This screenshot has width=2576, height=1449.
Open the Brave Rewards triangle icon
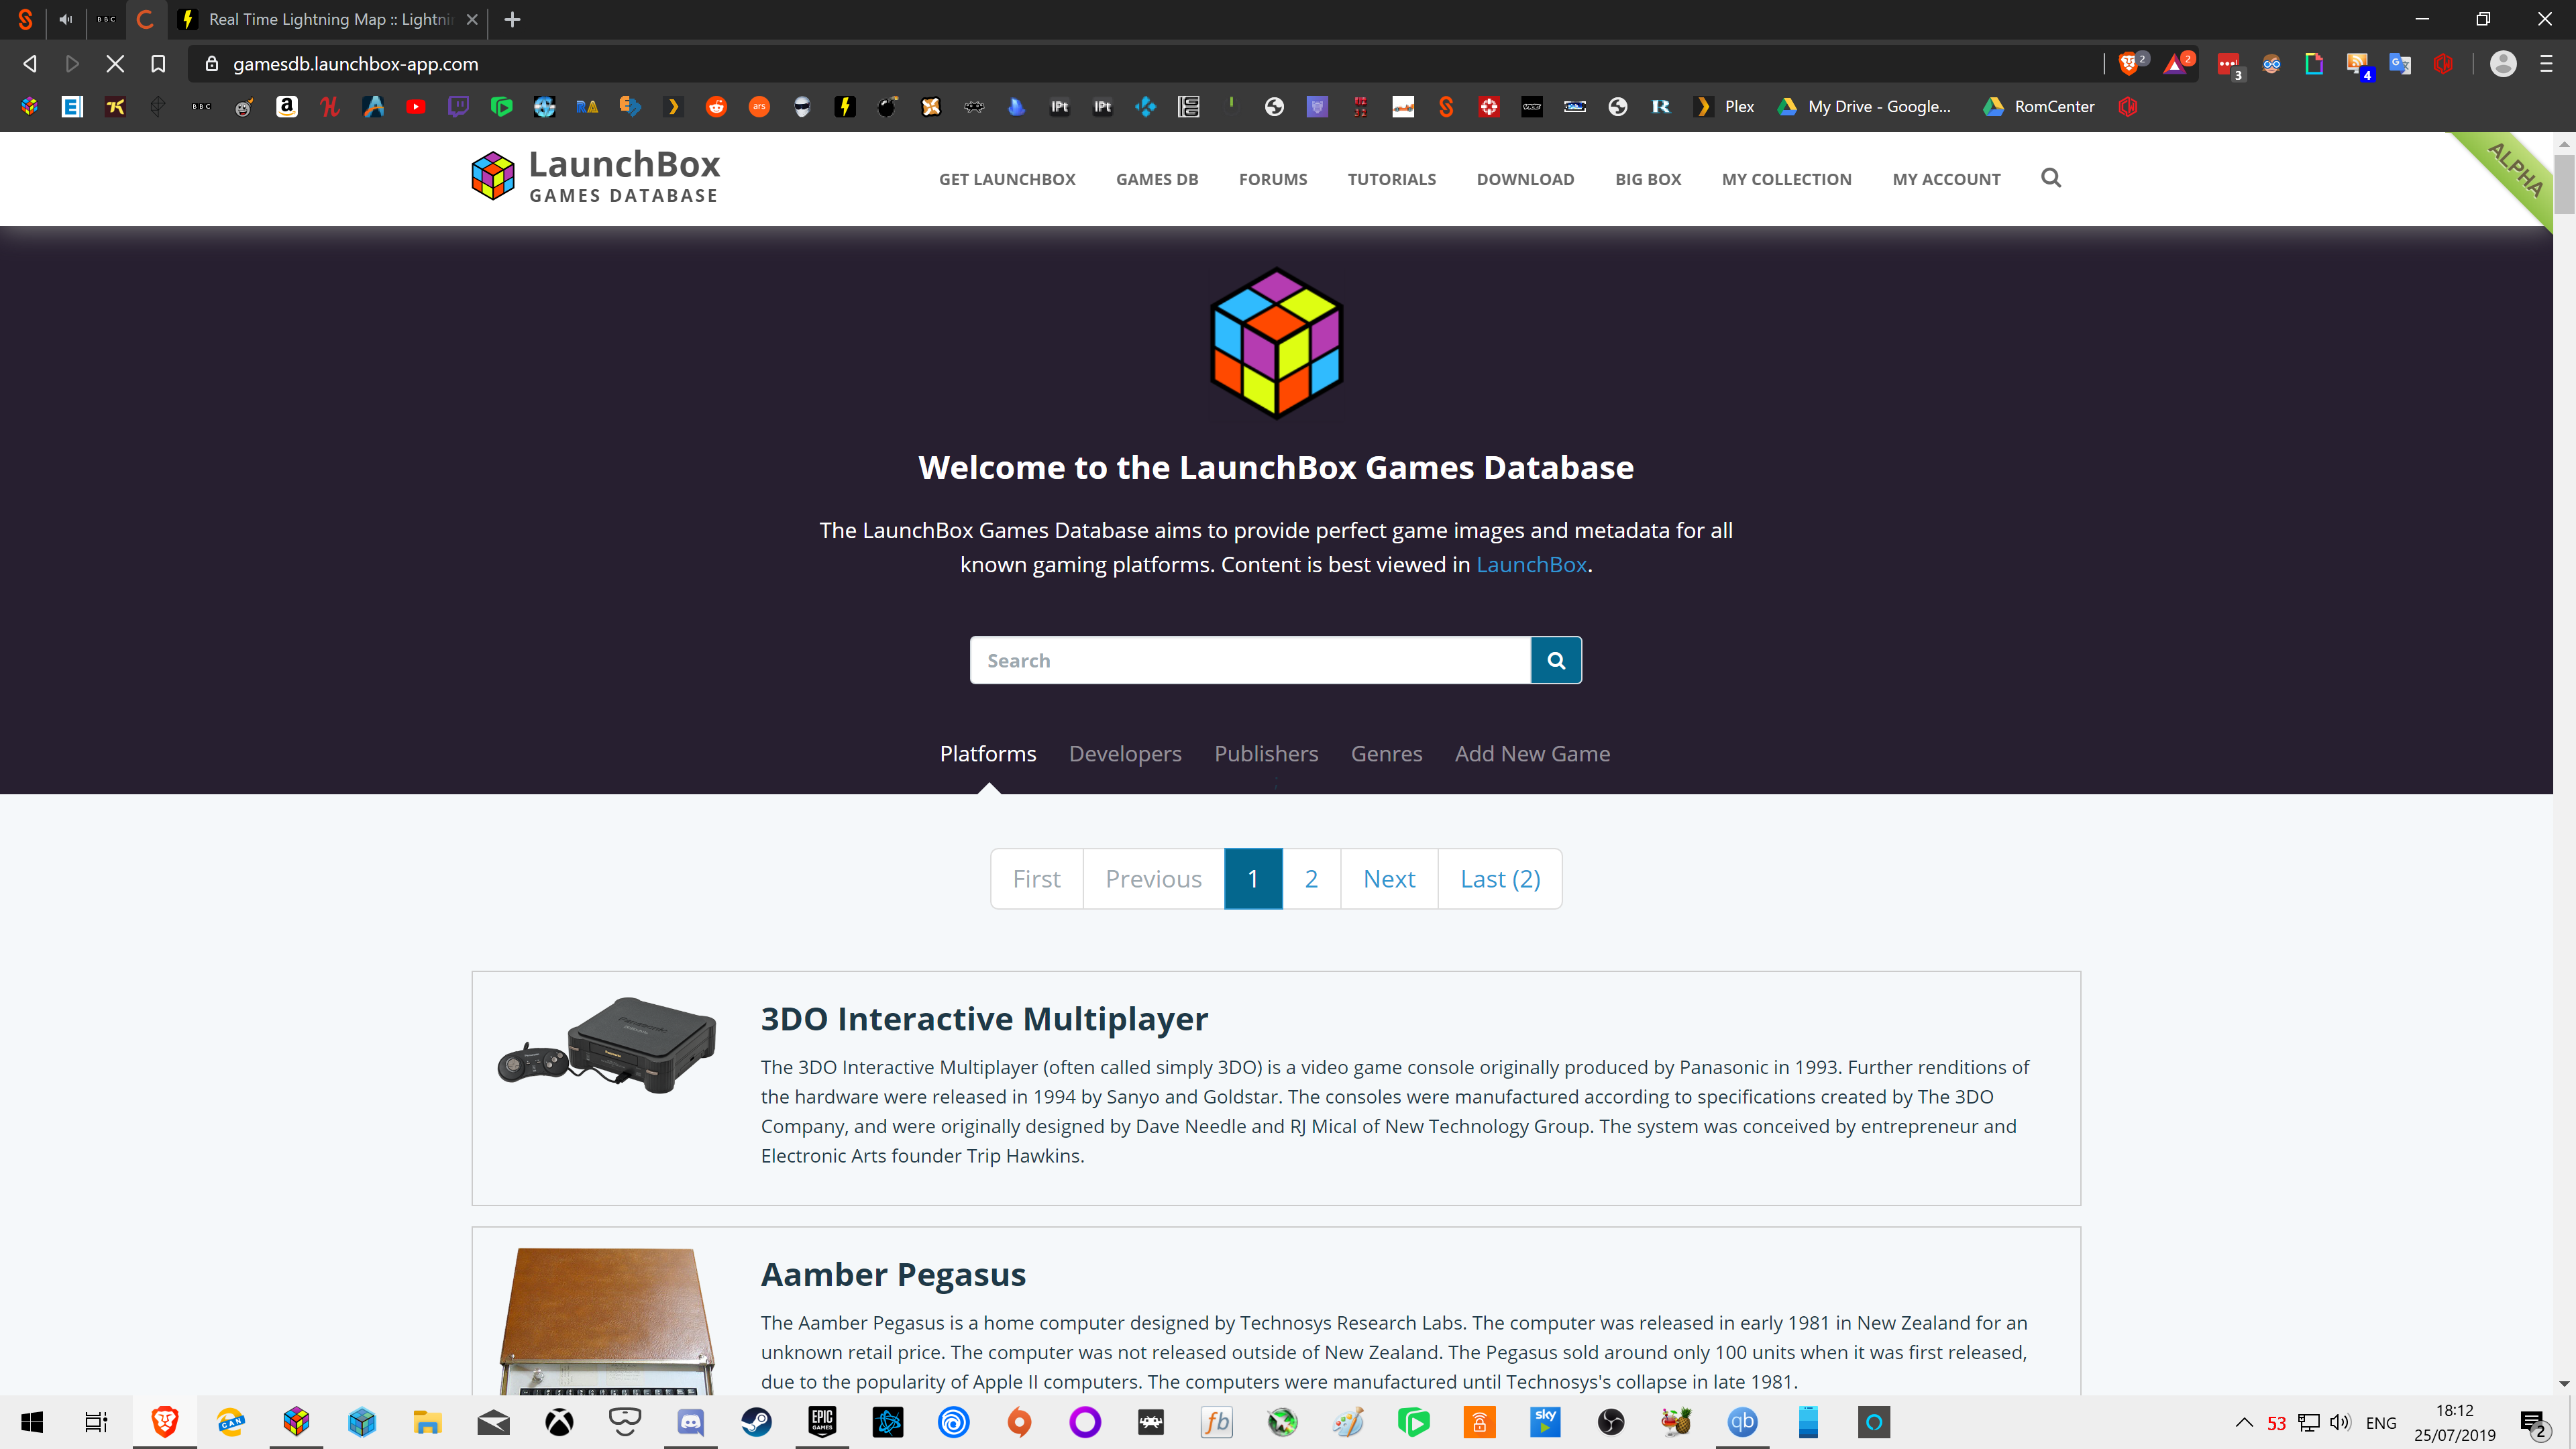pos(2175,64)
